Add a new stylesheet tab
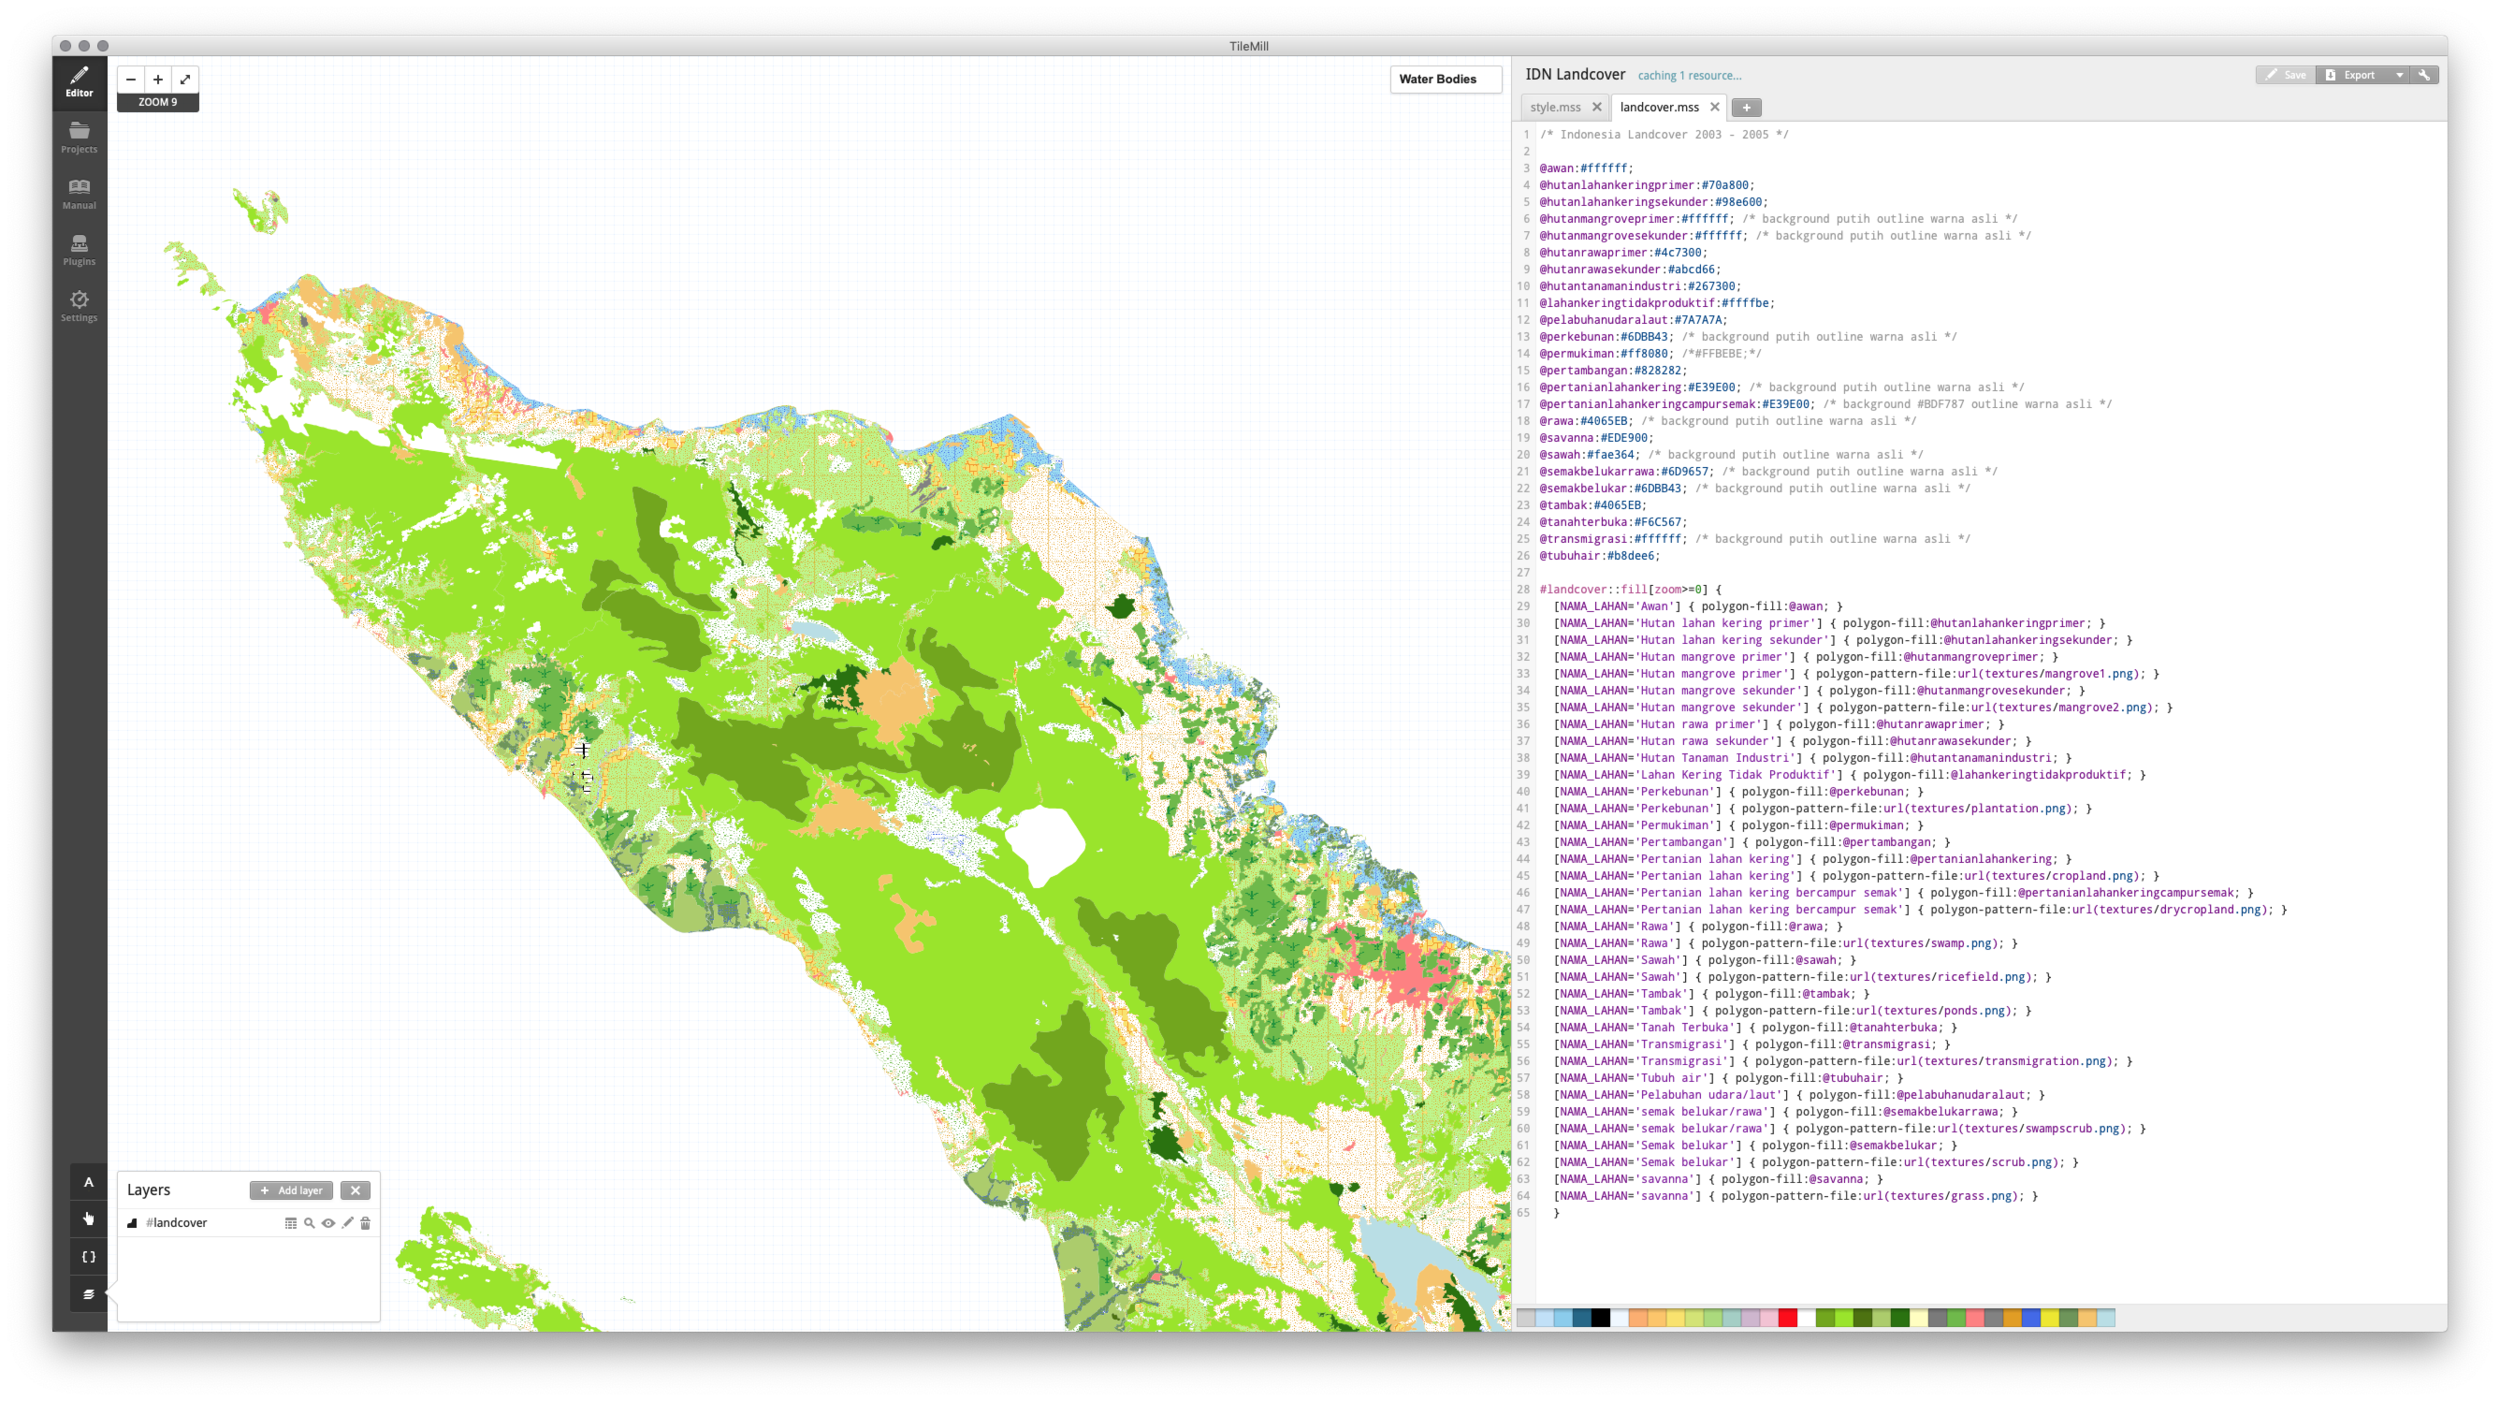Screen dimensions: 2500x1401 pyautogui.click(x=1746, y=107)
